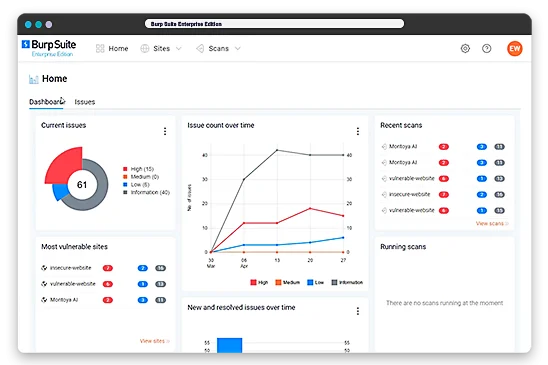This screenshot has height=365, width=548.
Task: Click Low (6) entry in donut legend
Action: [x=137, y=185]
